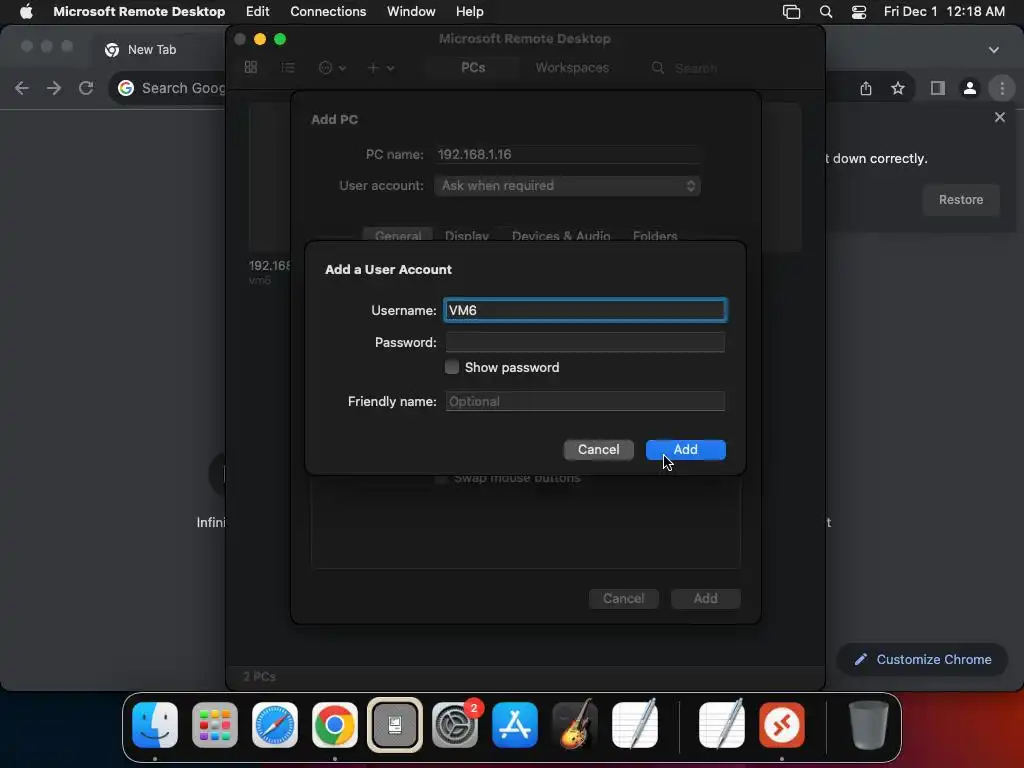This screenshot has height=768, width=1024.
Task: Switch to the Devices & Audio tab
Action: [561, 236]
